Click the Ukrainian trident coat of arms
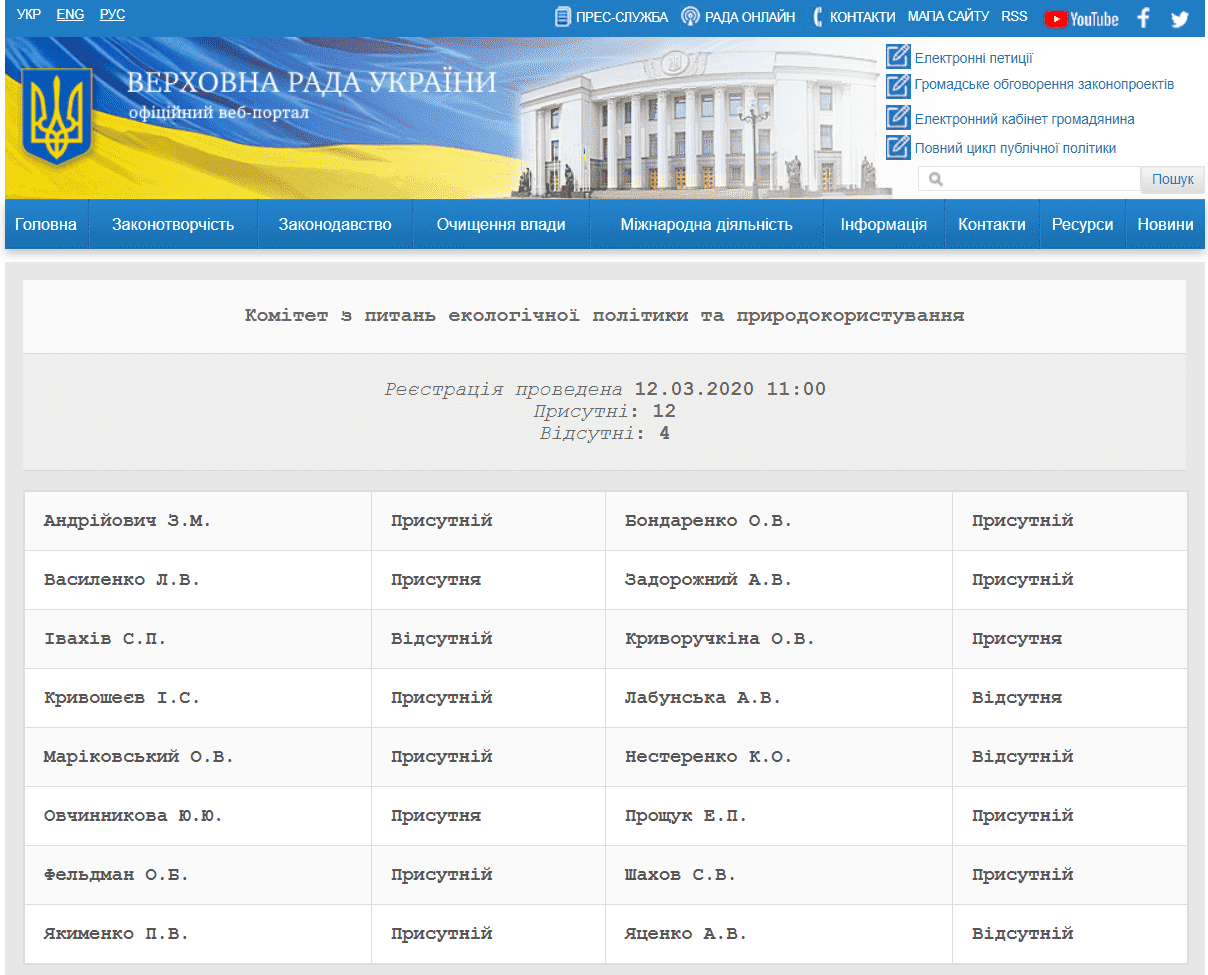This screenshot has width=1208, height=975. point(57,115)
